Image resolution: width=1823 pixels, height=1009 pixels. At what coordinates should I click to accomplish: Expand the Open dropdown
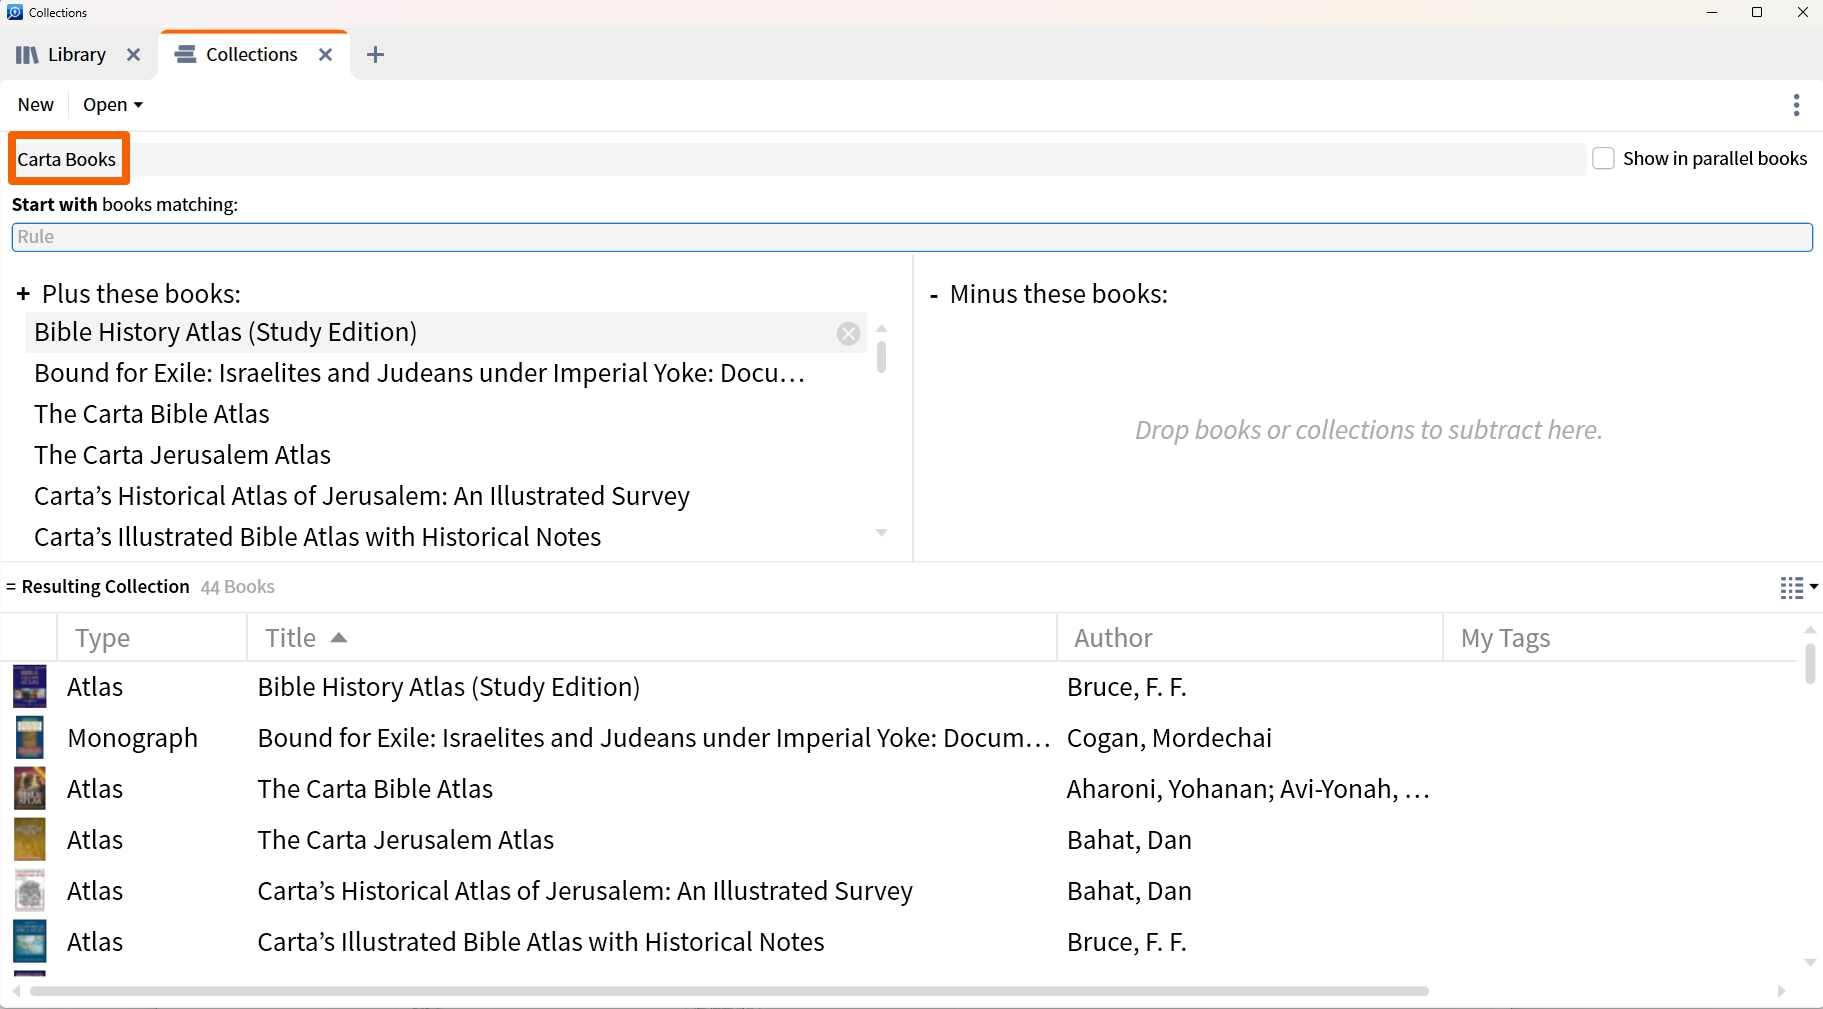pos(113,105)
